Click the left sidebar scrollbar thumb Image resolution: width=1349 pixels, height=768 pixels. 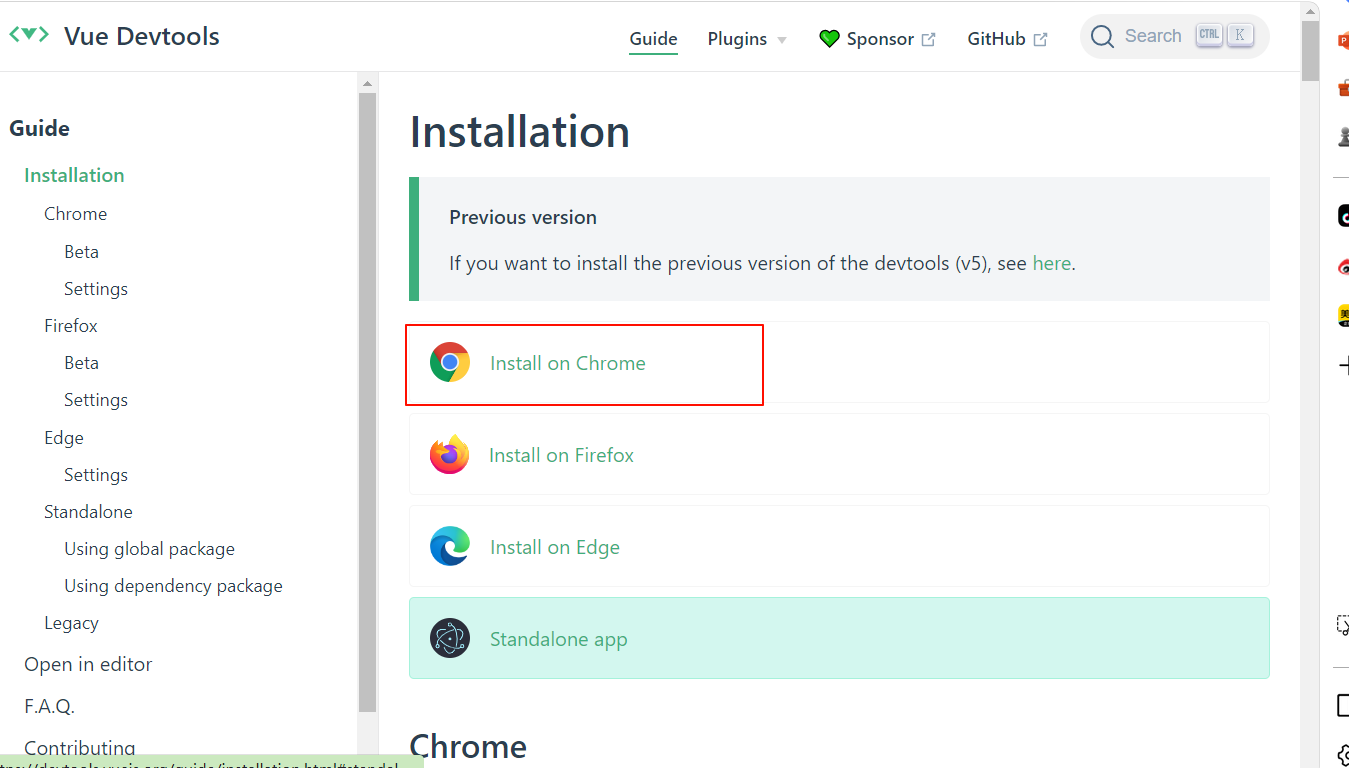[367, 402]
